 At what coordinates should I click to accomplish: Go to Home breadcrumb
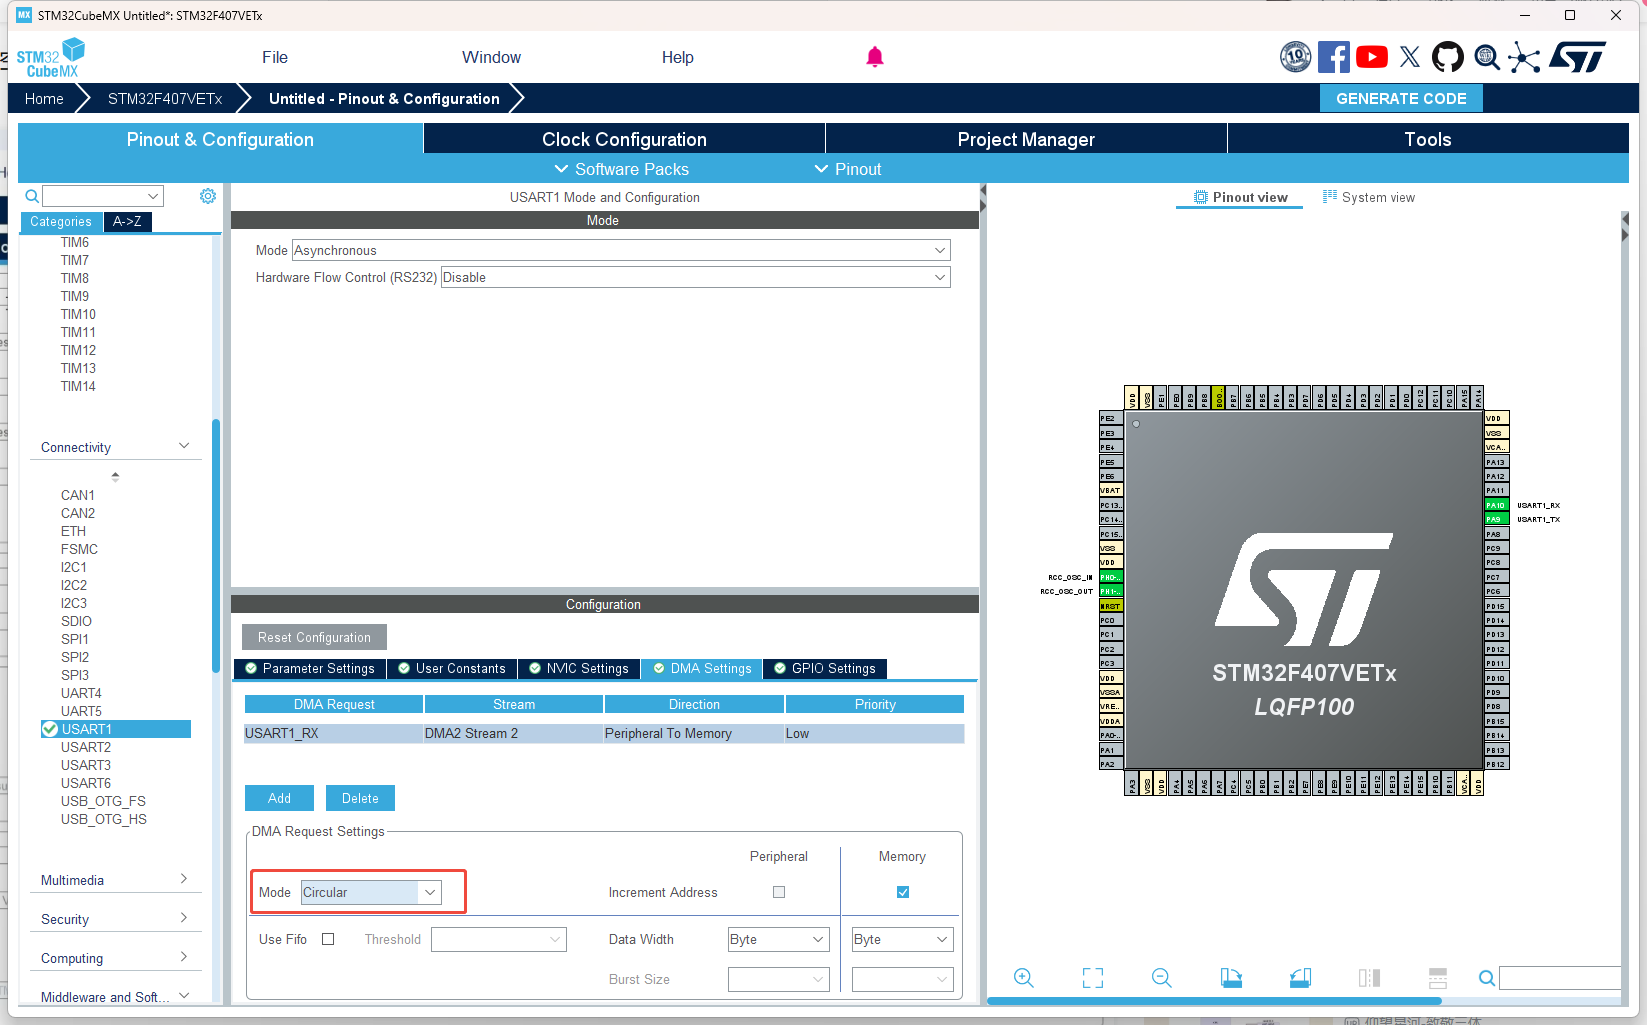(44, 98)
